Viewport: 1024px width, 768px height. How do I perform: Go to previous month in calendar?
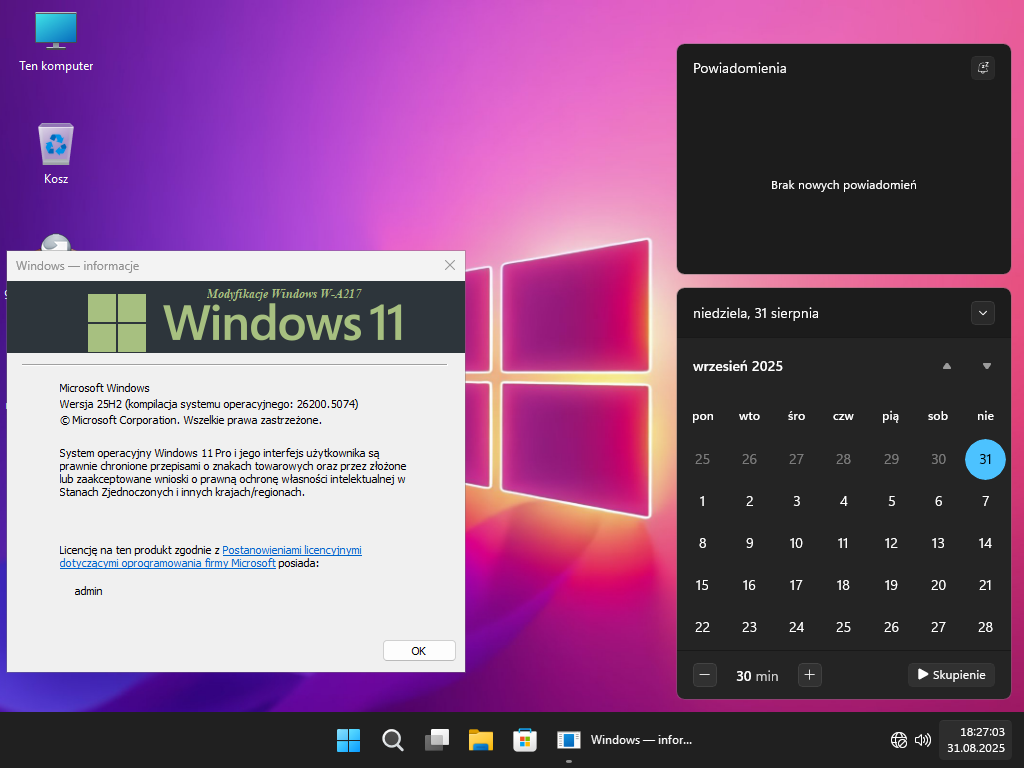pos(947,366)
